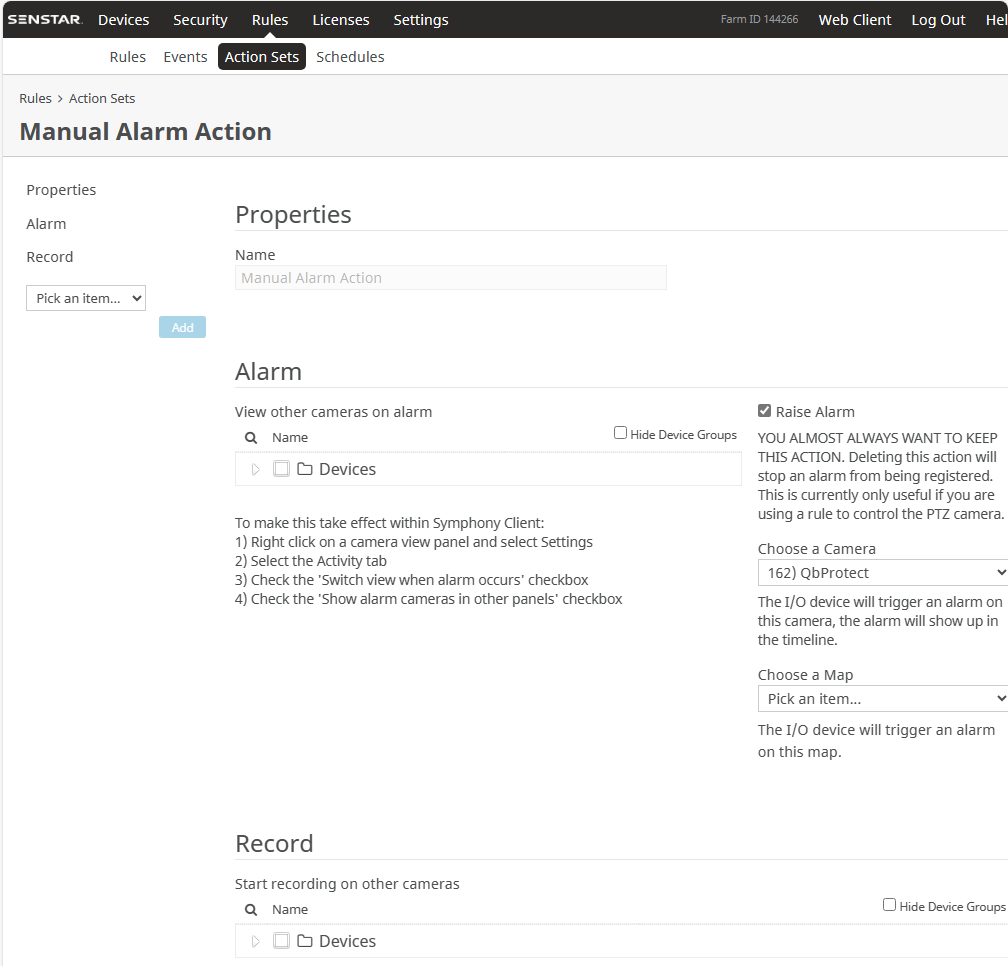This screenshot has width=1008, height=966.
Task: Click search icon in Alarm device list
Action: tap(251, 438)
